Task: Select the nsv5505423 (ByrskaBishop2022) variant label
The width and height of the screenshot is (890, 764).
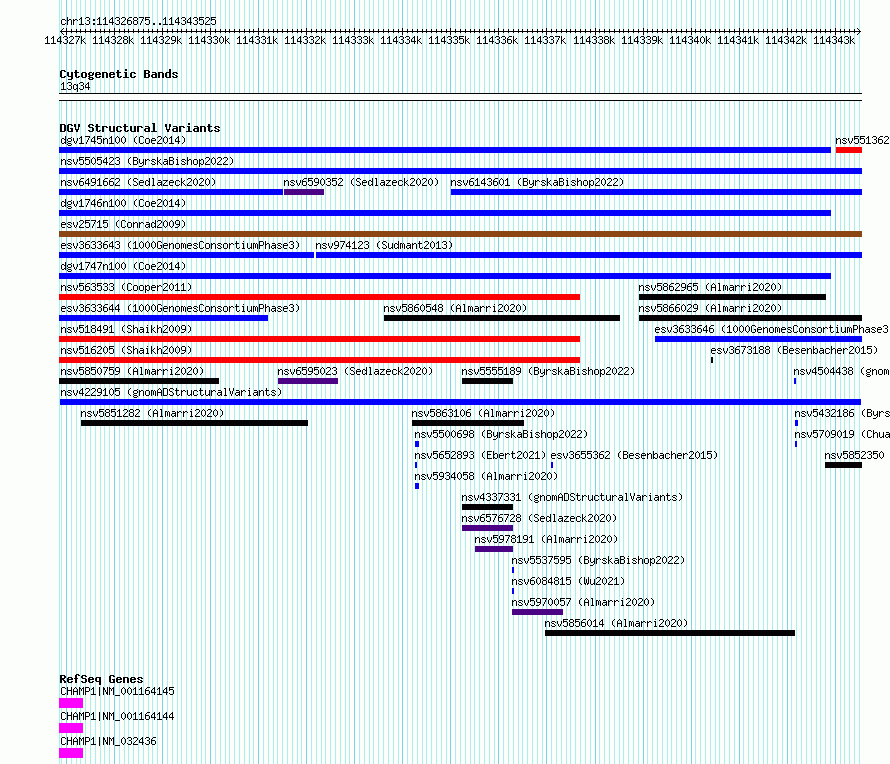Action: (x=147, y=161)
